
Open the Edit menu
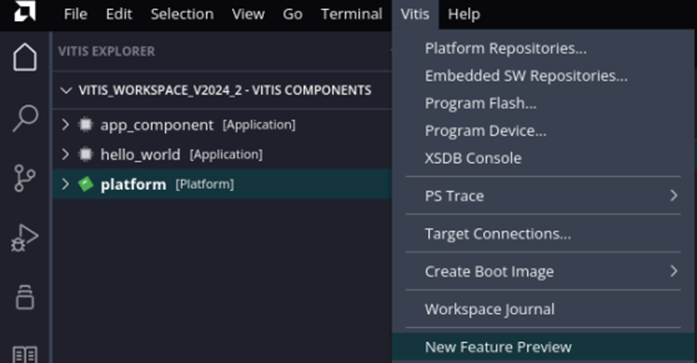click(x=119, y=14)
